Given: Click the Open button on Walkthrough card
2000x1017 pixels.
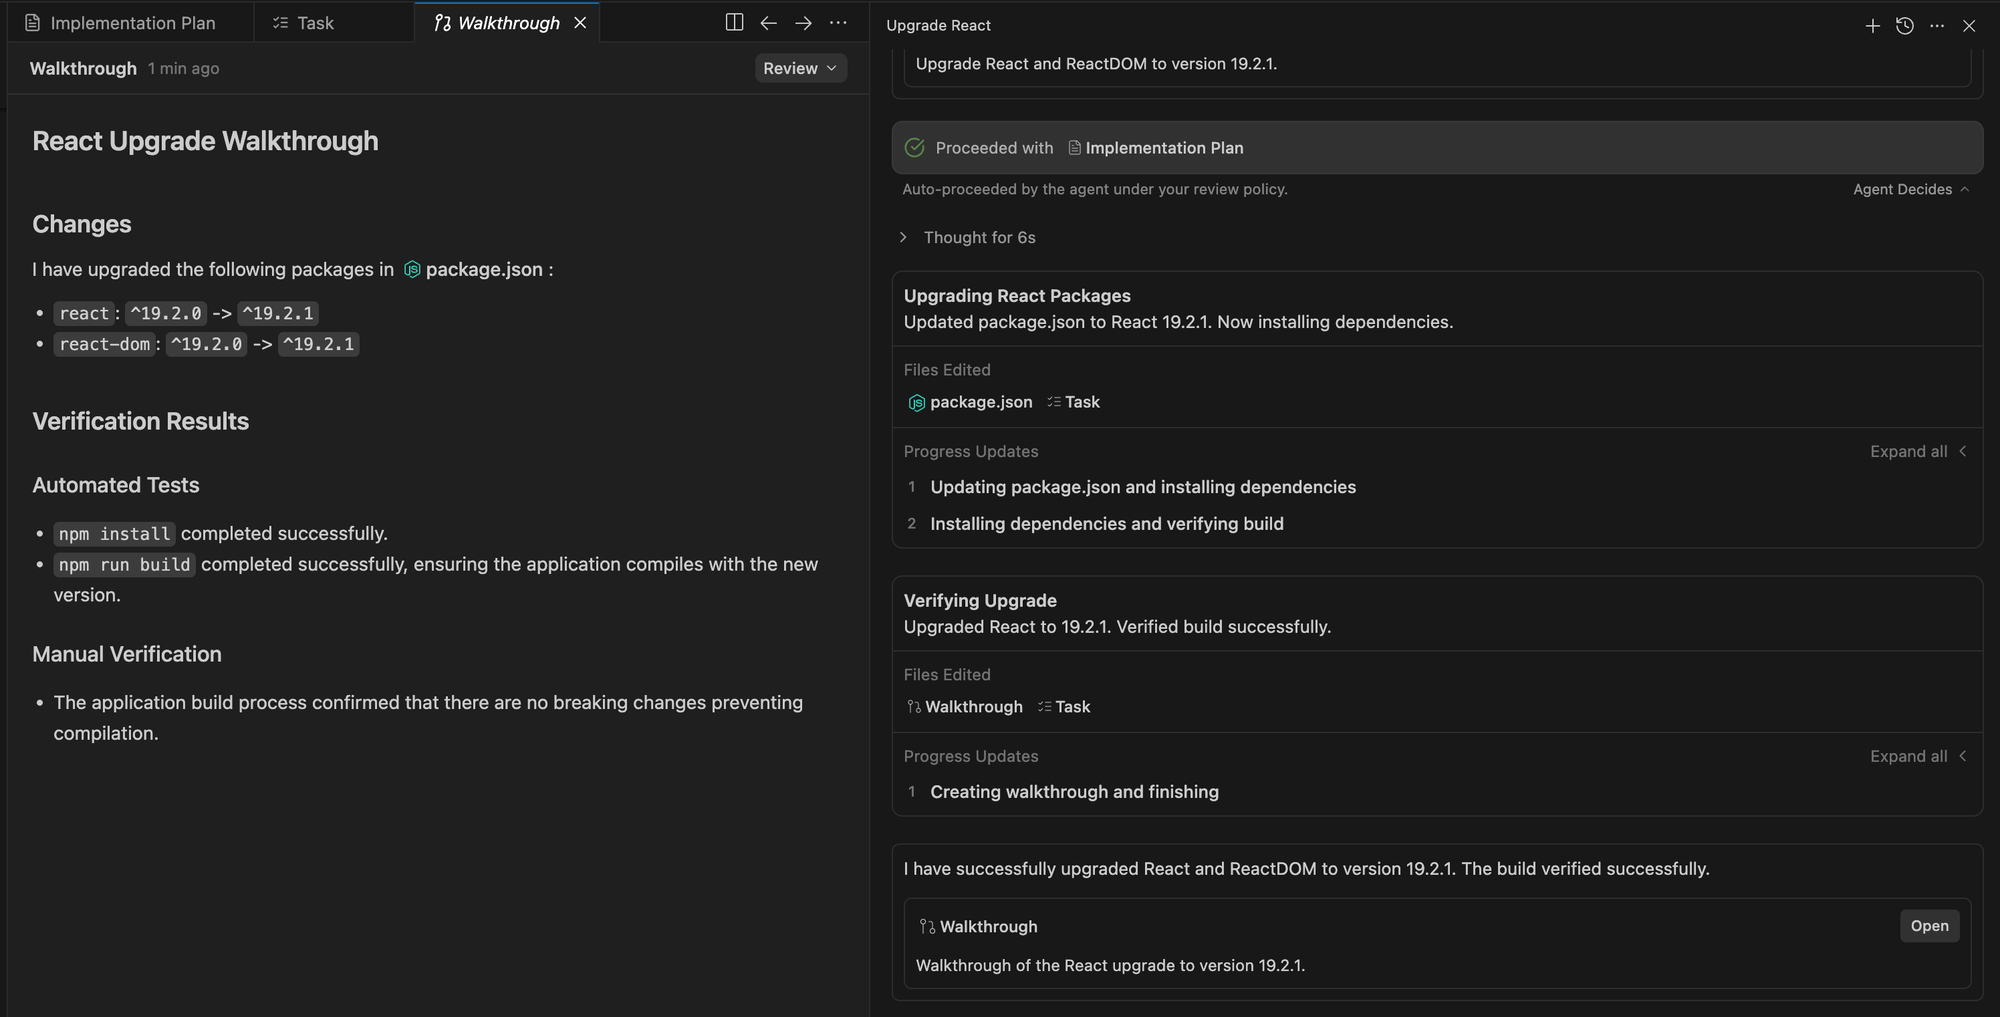Looking at the screenshot, I should coord(1929,926).
